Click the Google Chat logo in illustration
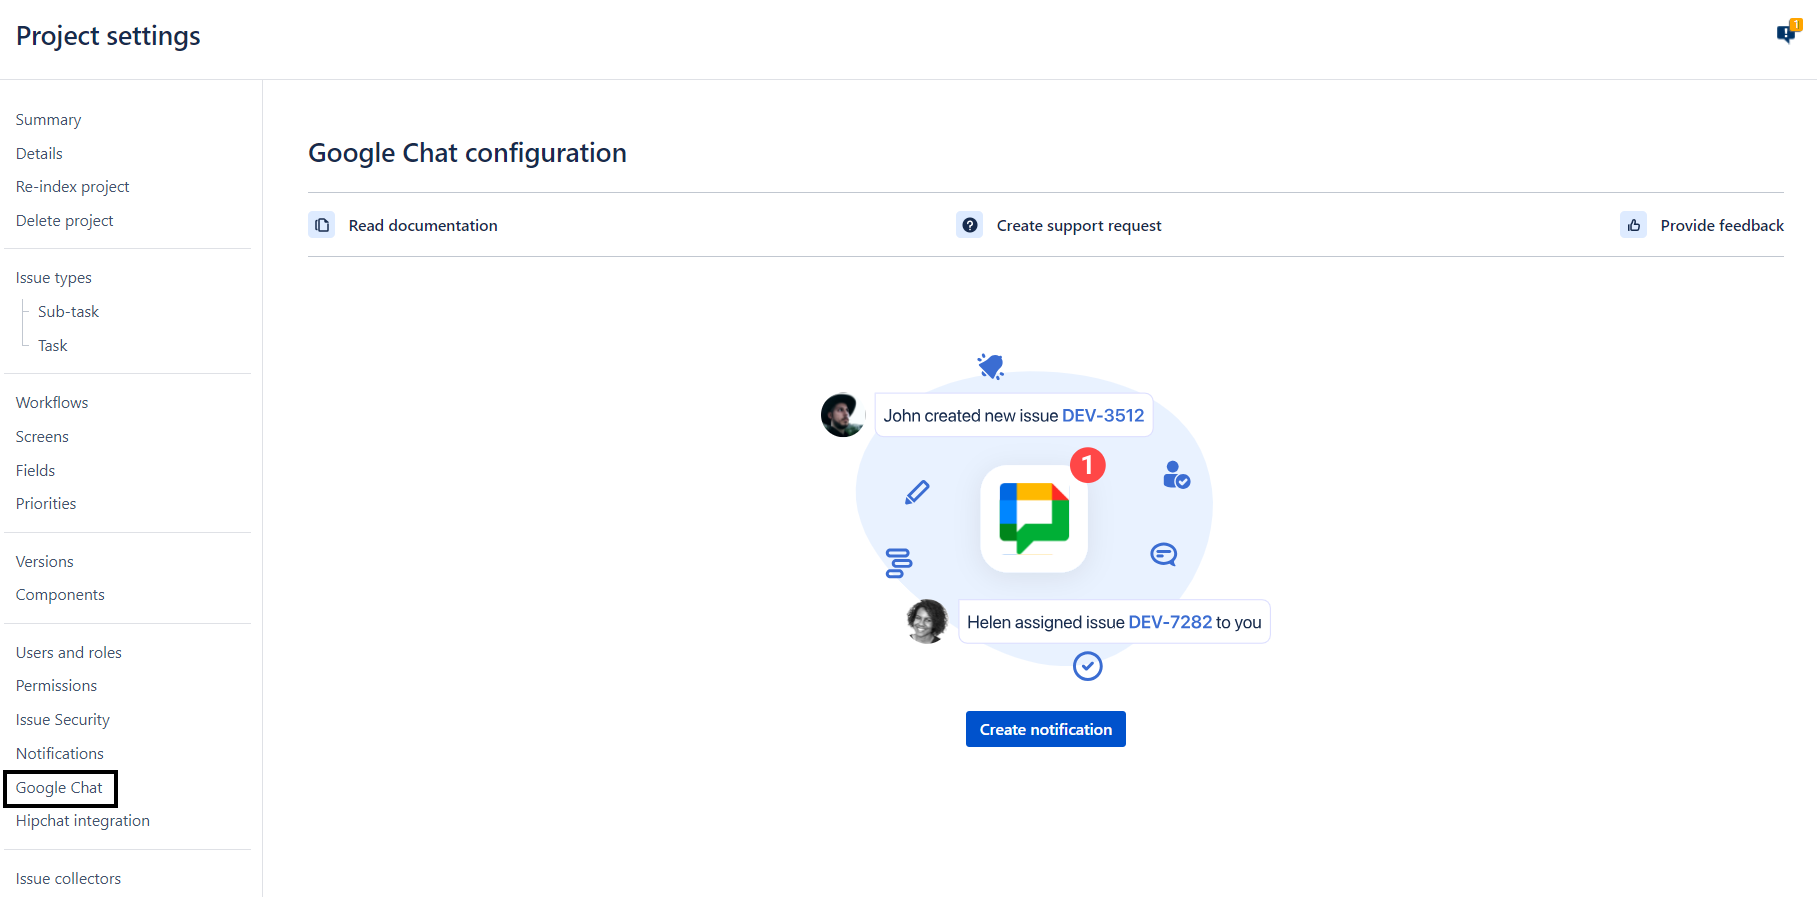This screenshot has height=897, width=1817. (x=1034, y=518)
